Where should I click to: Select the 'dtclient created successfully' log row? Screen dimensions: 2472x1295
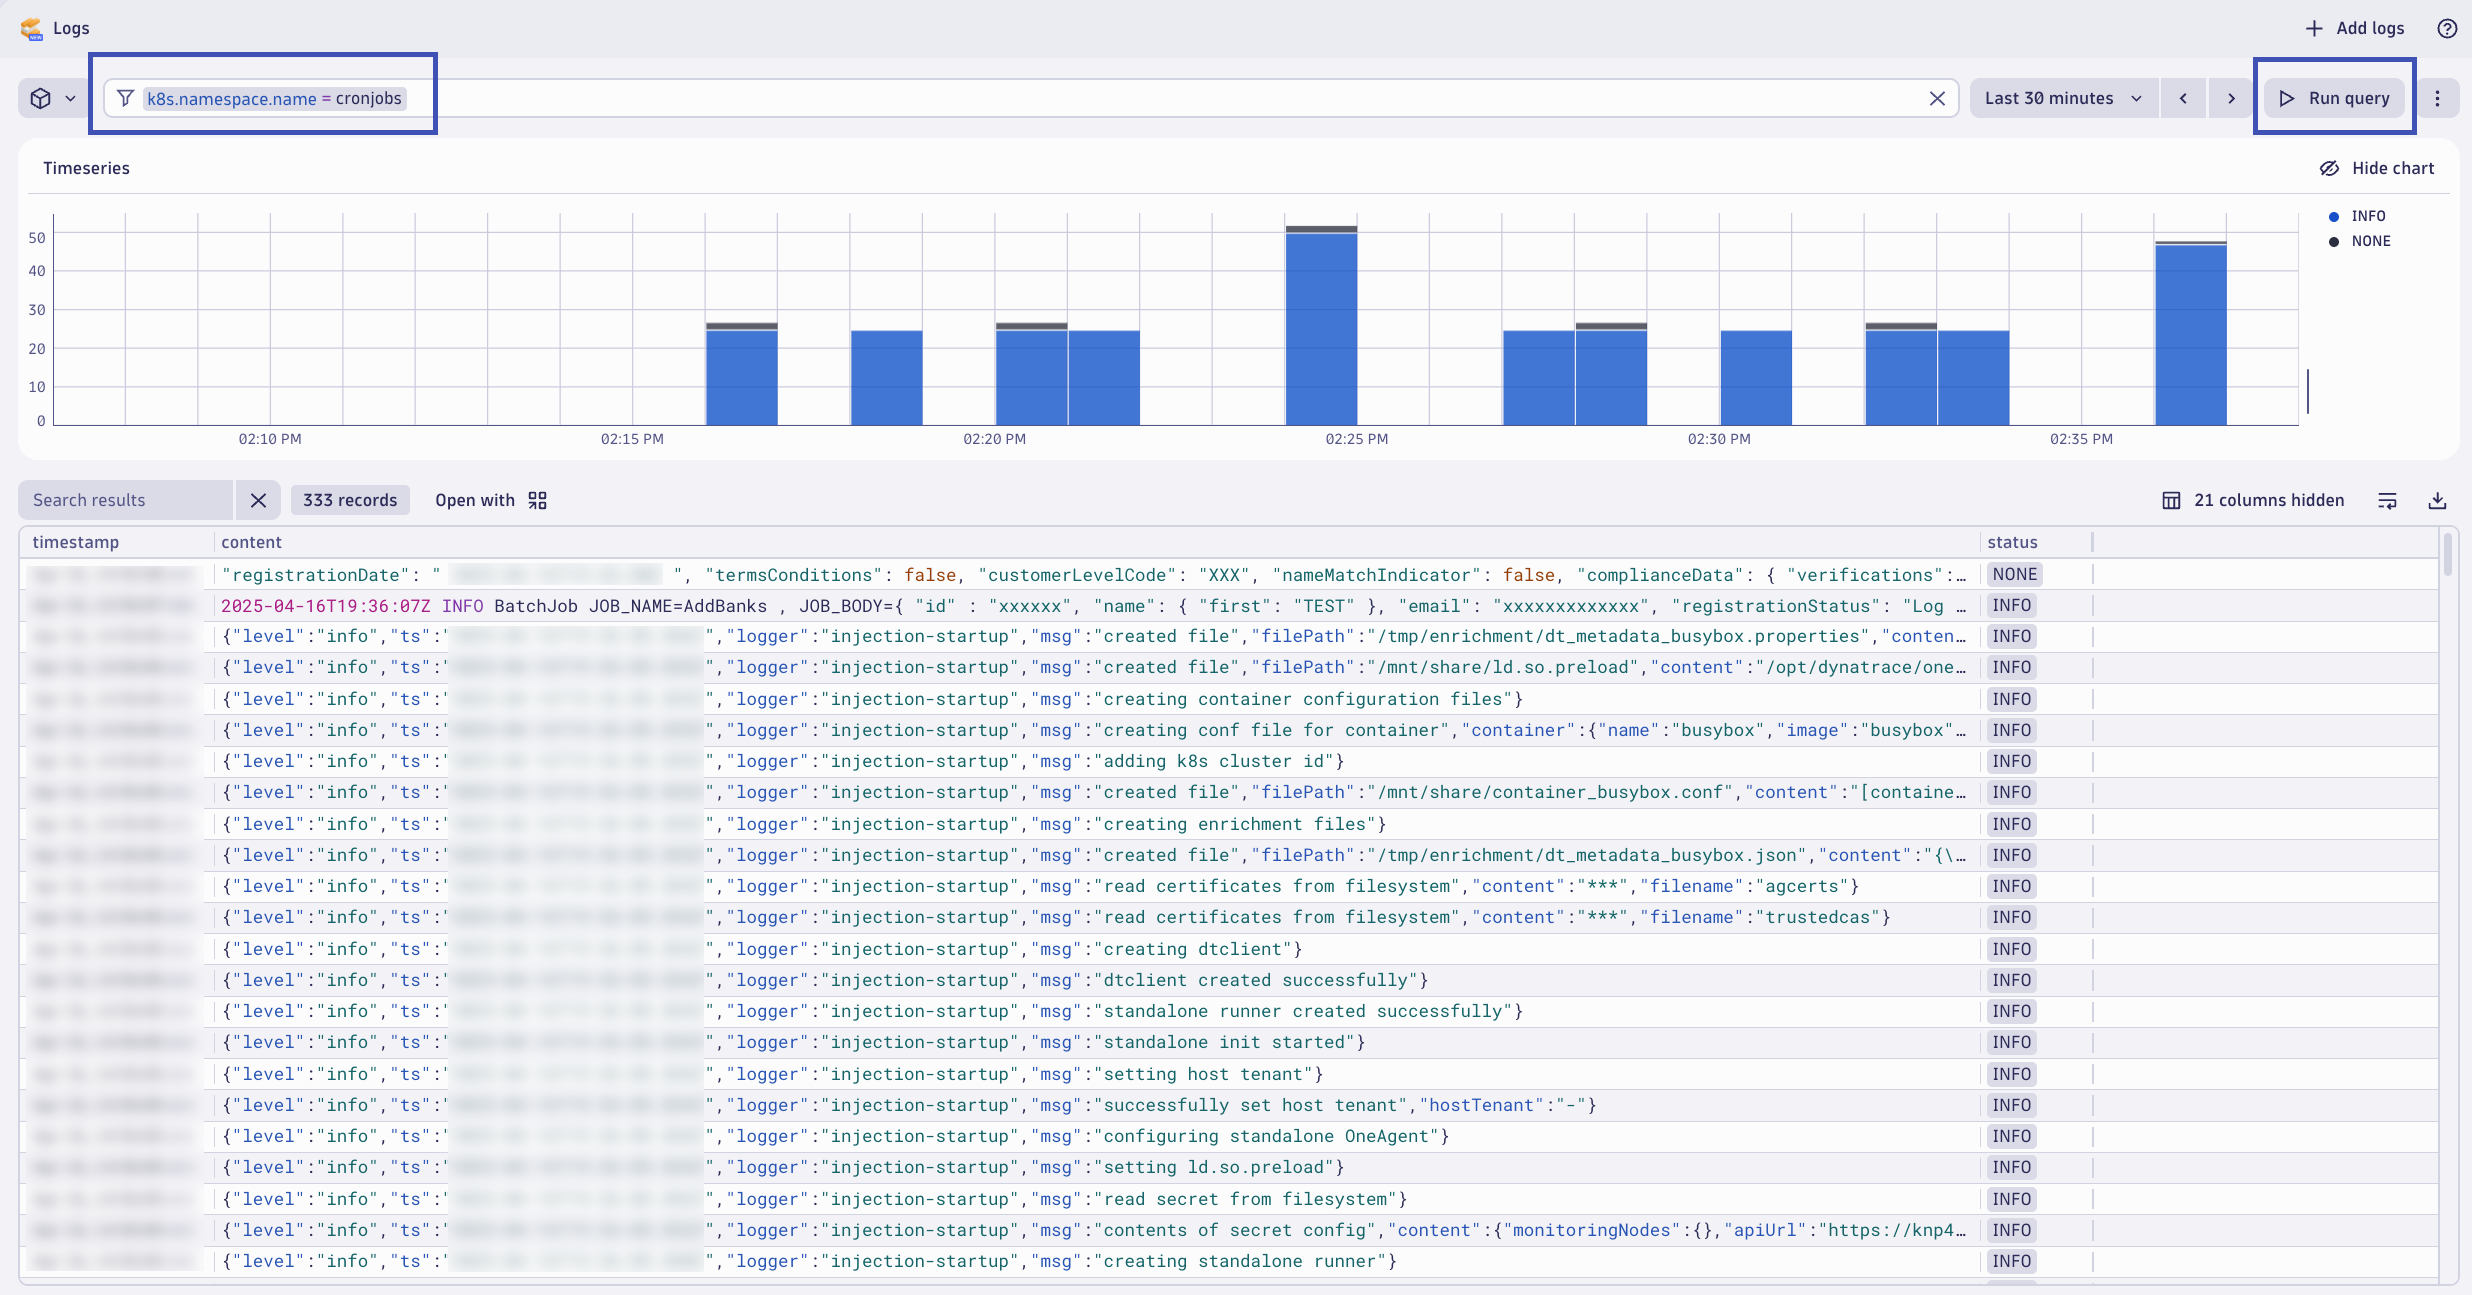pos(1229,980)
